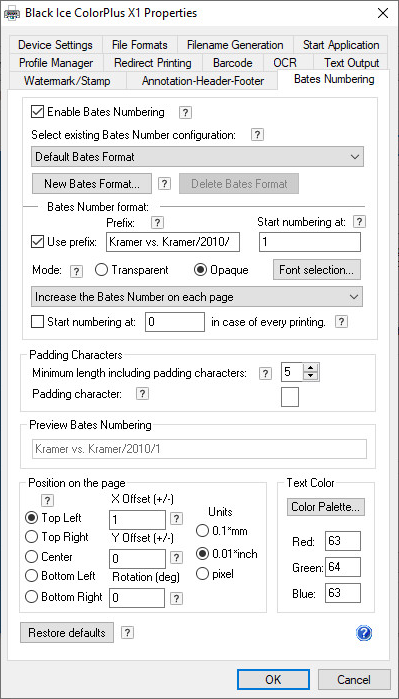Viewport: 399px width, 699px height.
Task: Expand Default Bates Format dropdown
Action: point(198,157)
